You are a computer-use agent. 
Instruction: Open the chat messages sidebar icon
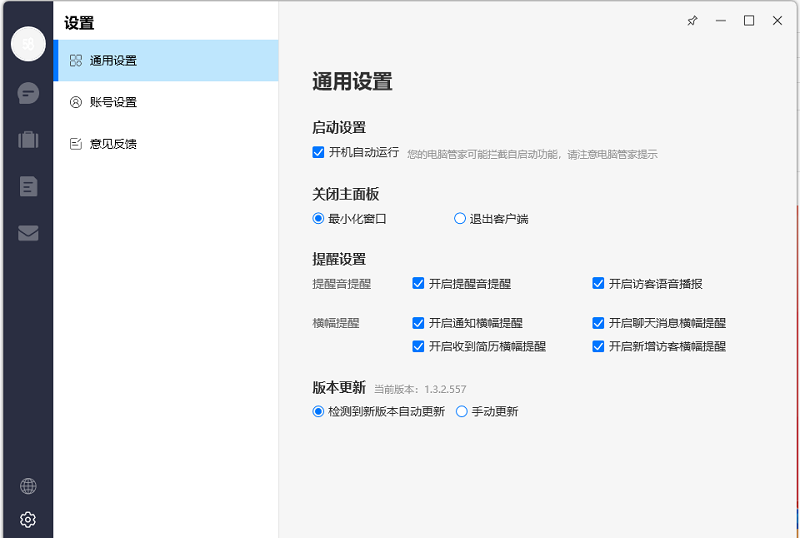pyautogui.click(x=28, y=94)
